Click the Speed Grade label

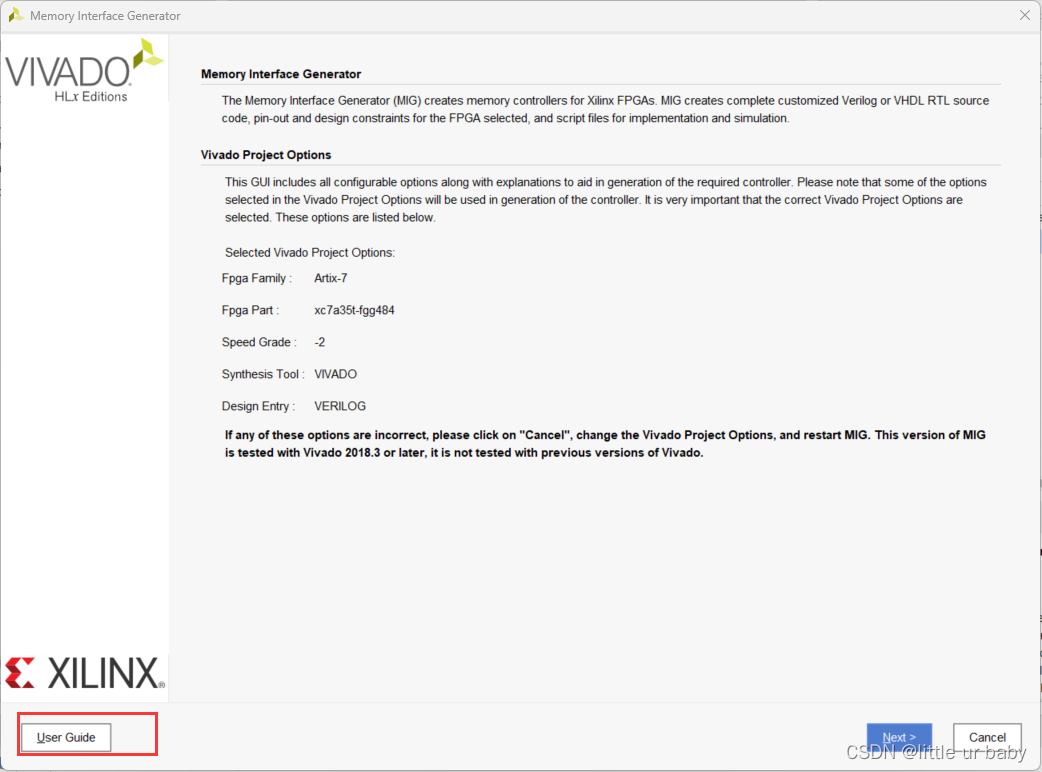[259, 342]
